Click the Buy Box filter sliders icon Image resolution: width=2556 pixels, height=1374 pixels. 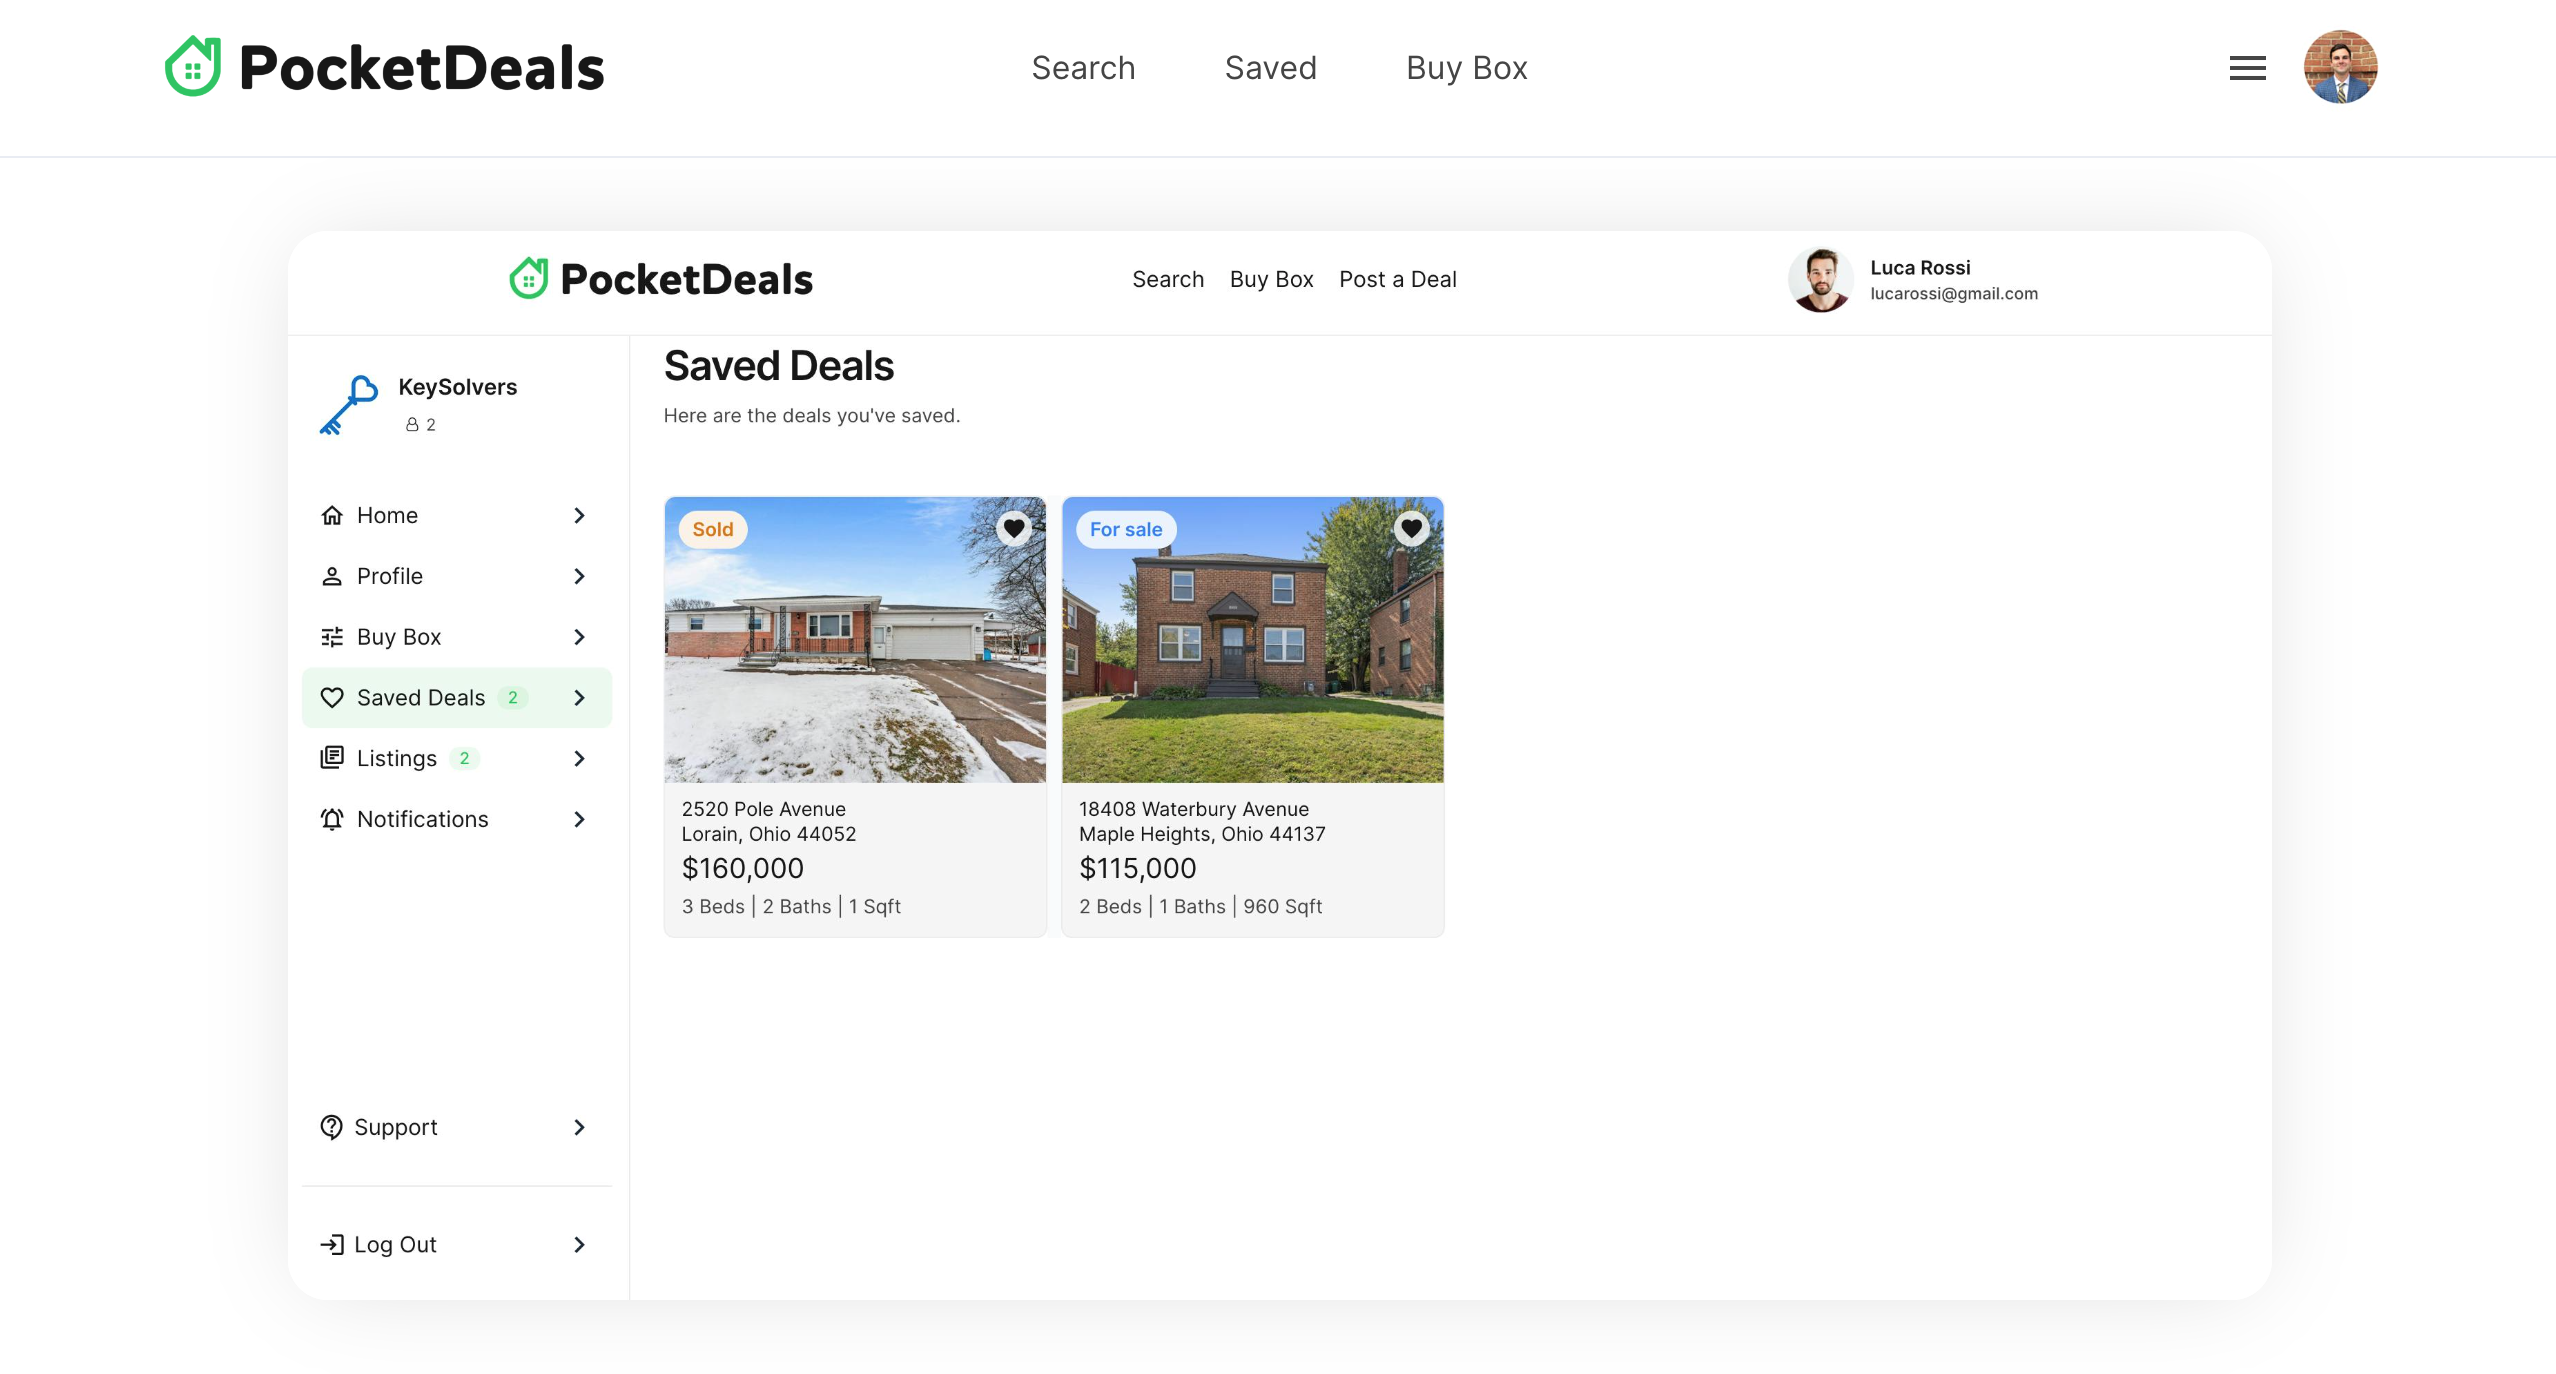332,637
